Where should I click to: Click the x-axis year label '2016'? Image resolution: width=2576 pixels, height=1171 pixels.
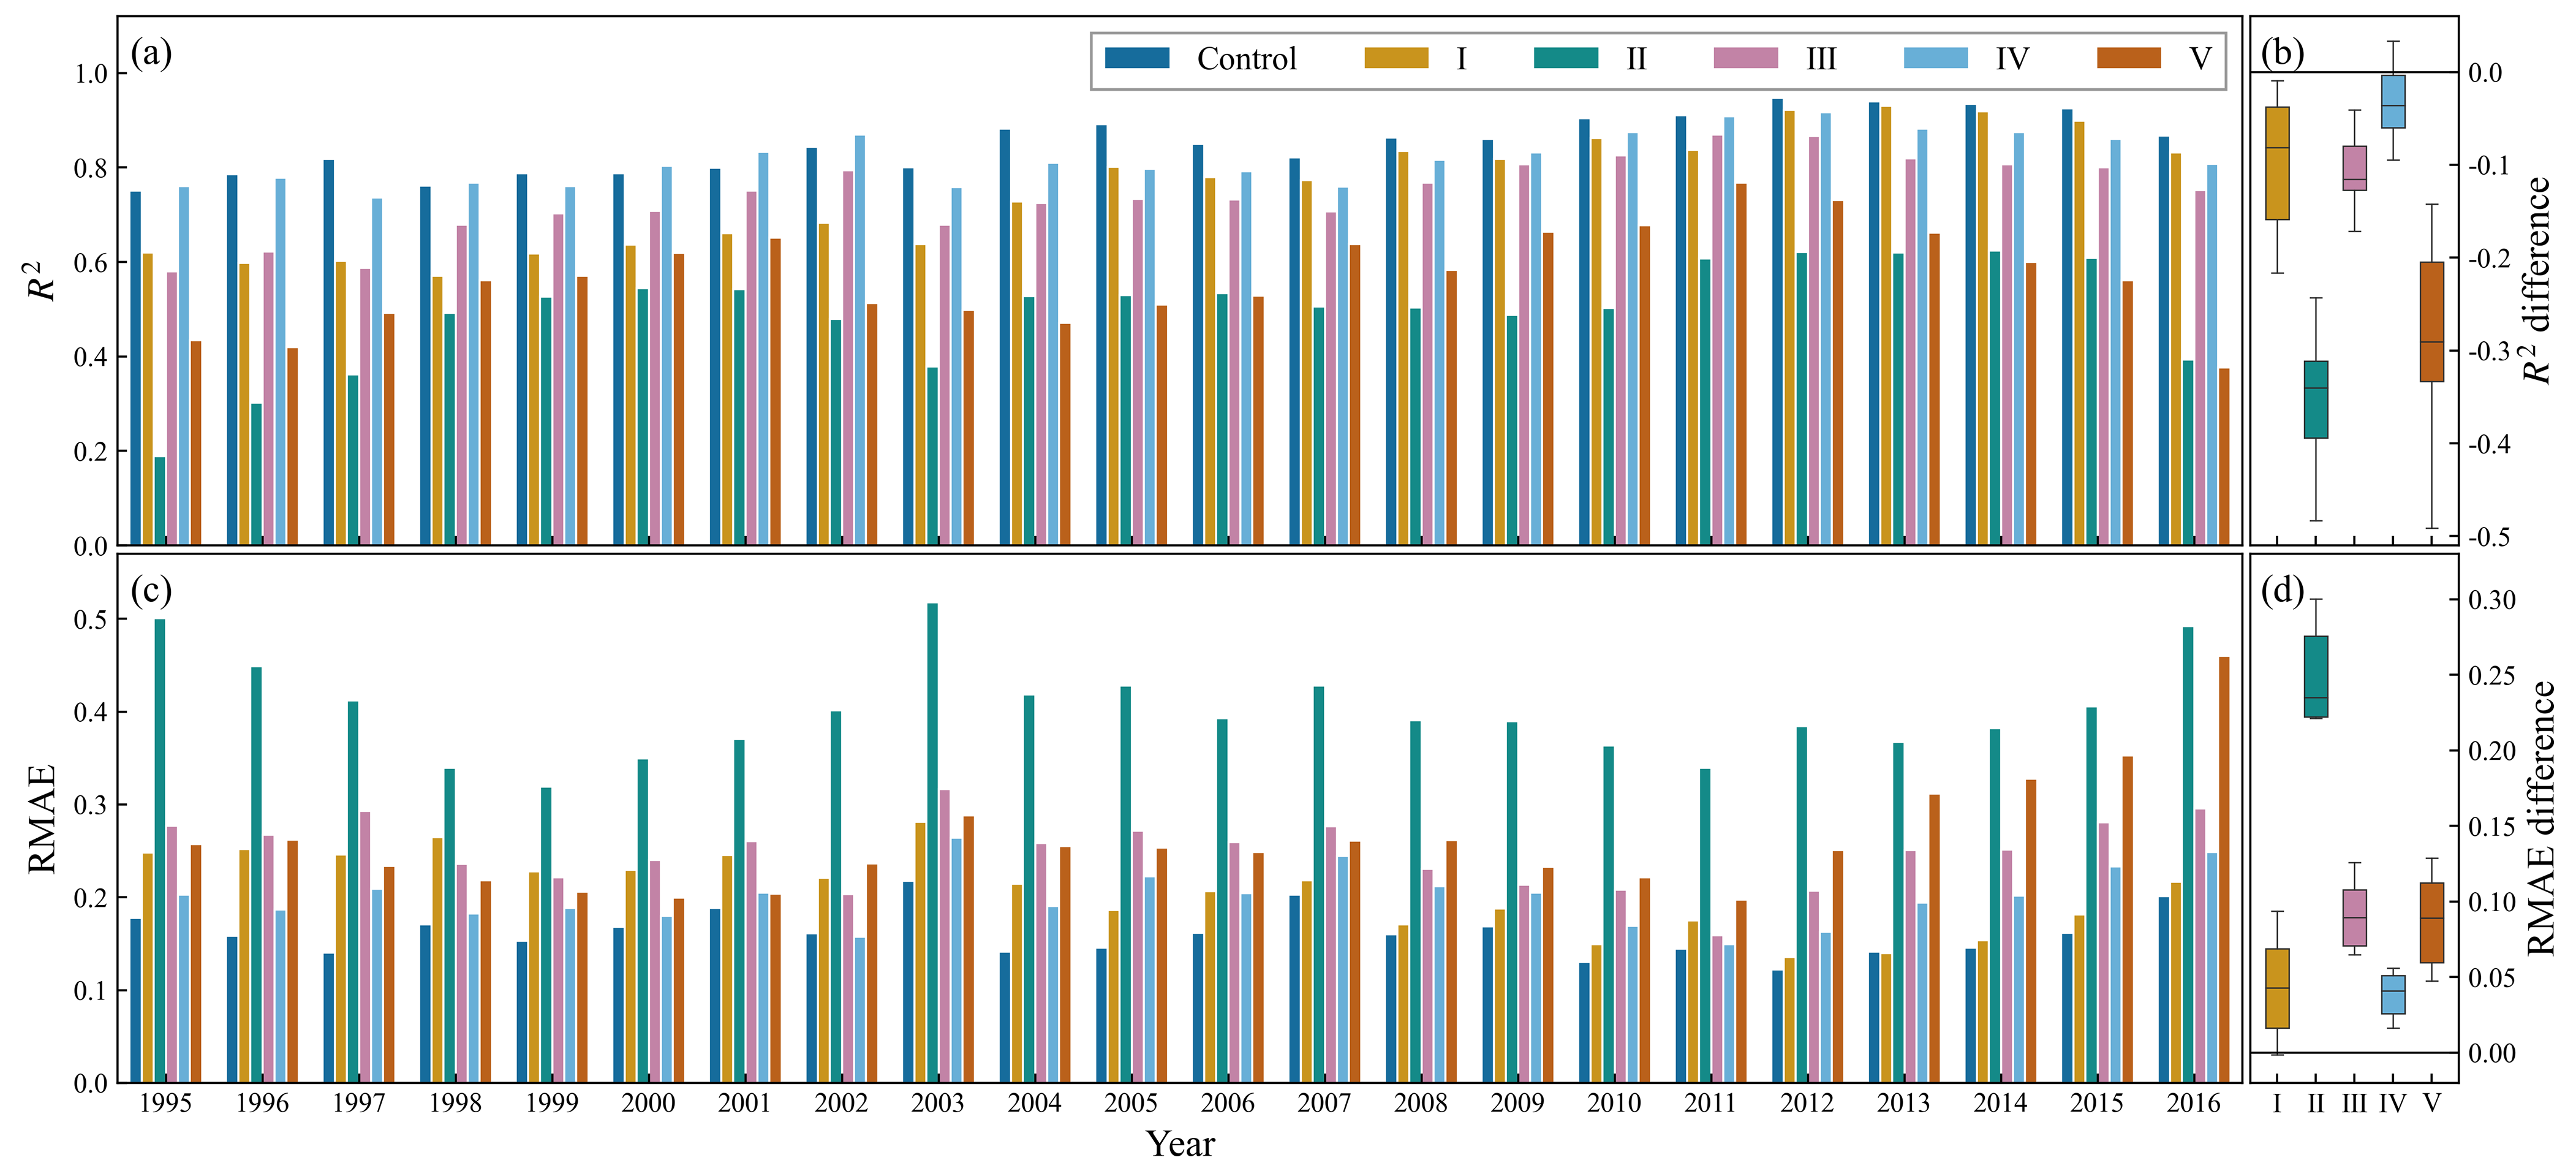2193,1103
